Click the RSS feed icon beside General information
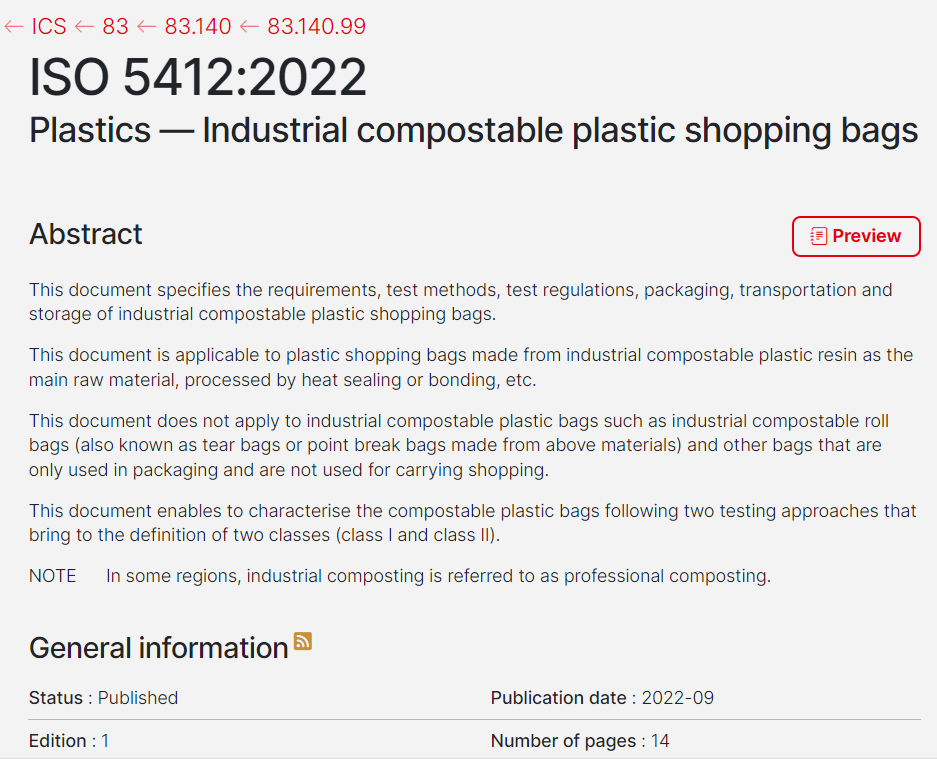The height and width of the screenshot is (759, 937). (302, 642)
